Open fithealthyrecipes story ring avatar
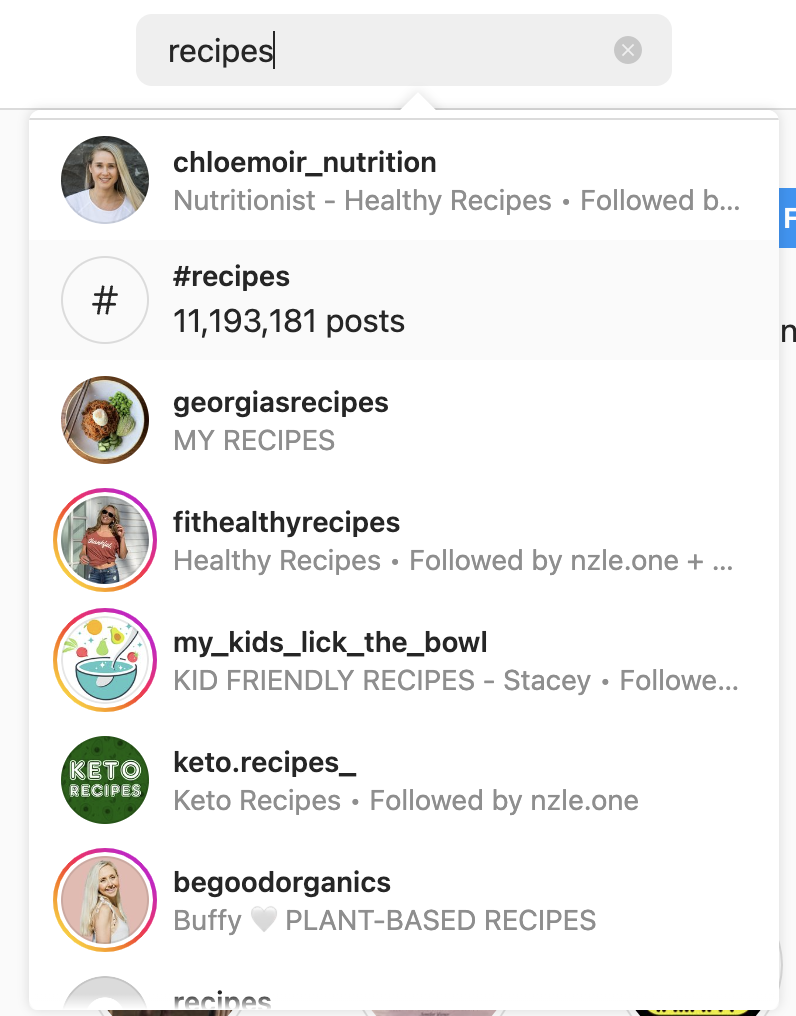 coord(105,540)
